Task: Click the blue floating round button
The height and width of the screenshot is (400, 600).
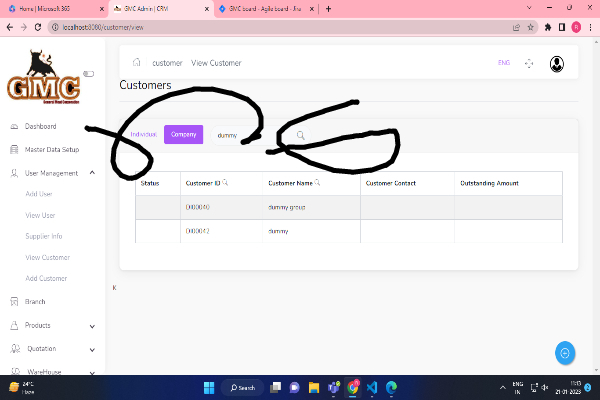Action: [x=565, y=352]
